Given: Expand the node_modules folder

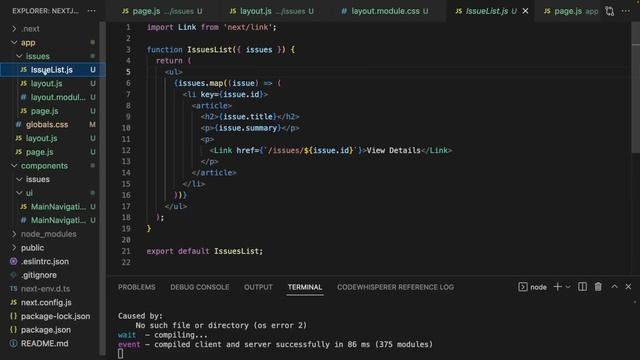Looking at the screenshot, I should (14, 234).
